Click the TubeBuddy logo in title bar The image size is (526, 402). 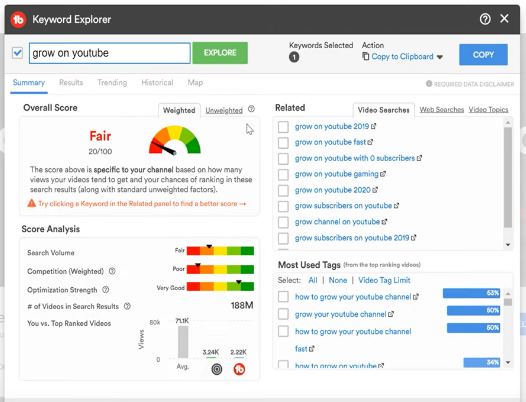click(18, 19)
